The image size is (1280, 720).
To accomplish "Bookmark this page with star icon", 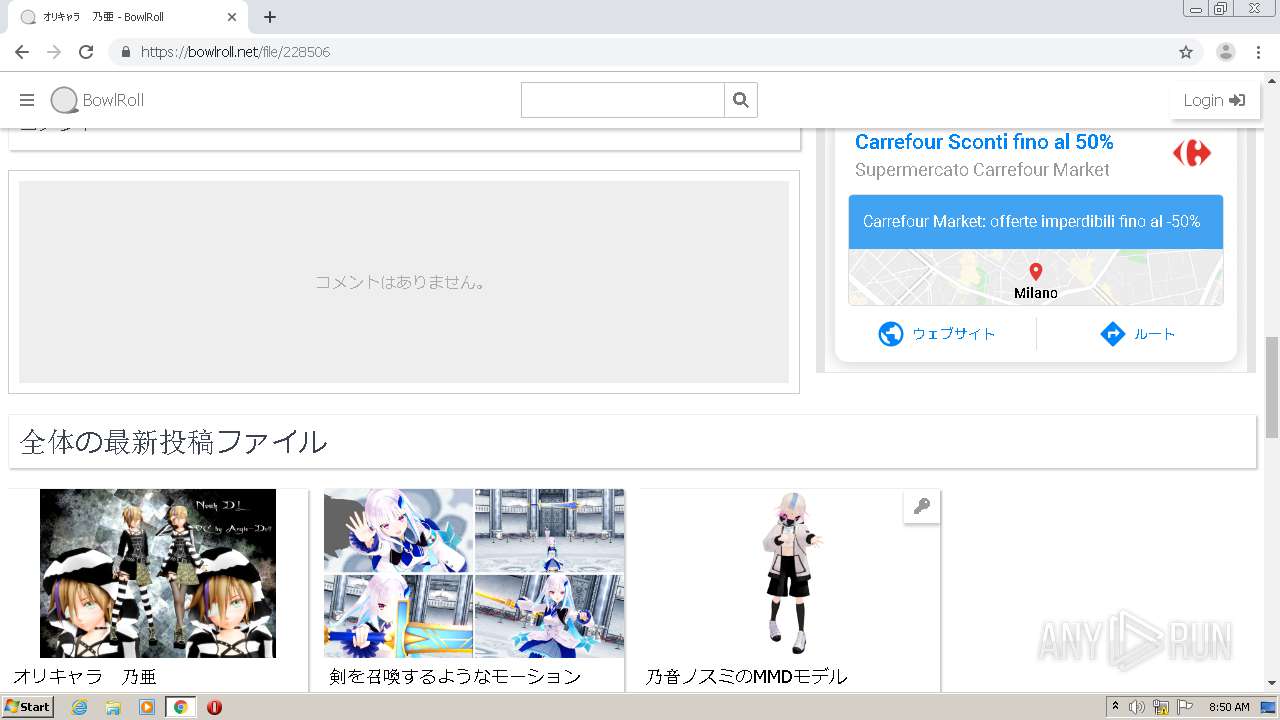I will [1186, 52].
